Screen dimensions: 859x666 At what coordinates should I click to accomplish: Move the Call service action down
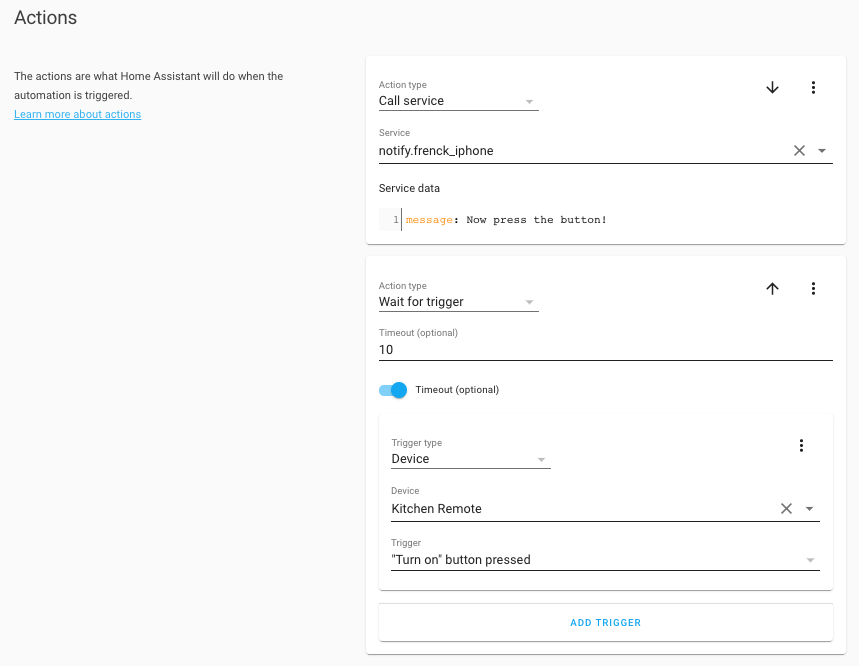(x=772, y=87)
